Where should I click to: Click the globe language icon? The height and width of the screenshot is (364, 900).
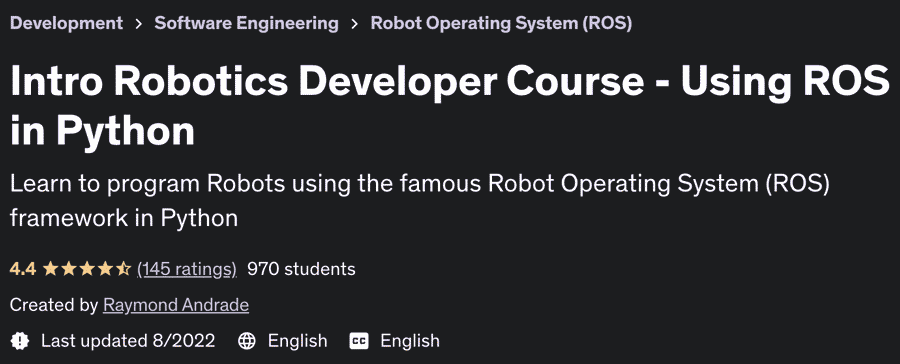pos(247,341)
